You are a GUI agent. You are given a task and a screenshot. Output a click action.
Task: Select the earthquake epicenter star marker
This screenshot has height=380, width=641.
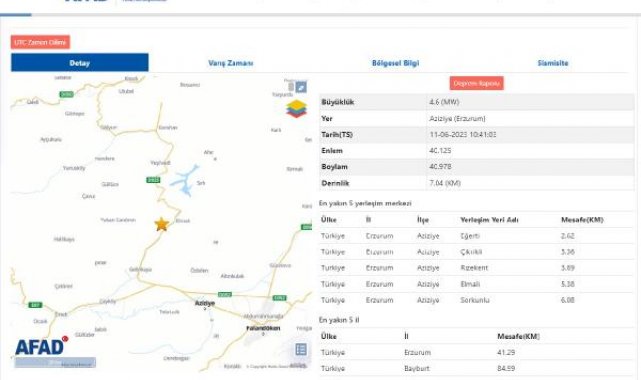(x=161, y=224)
